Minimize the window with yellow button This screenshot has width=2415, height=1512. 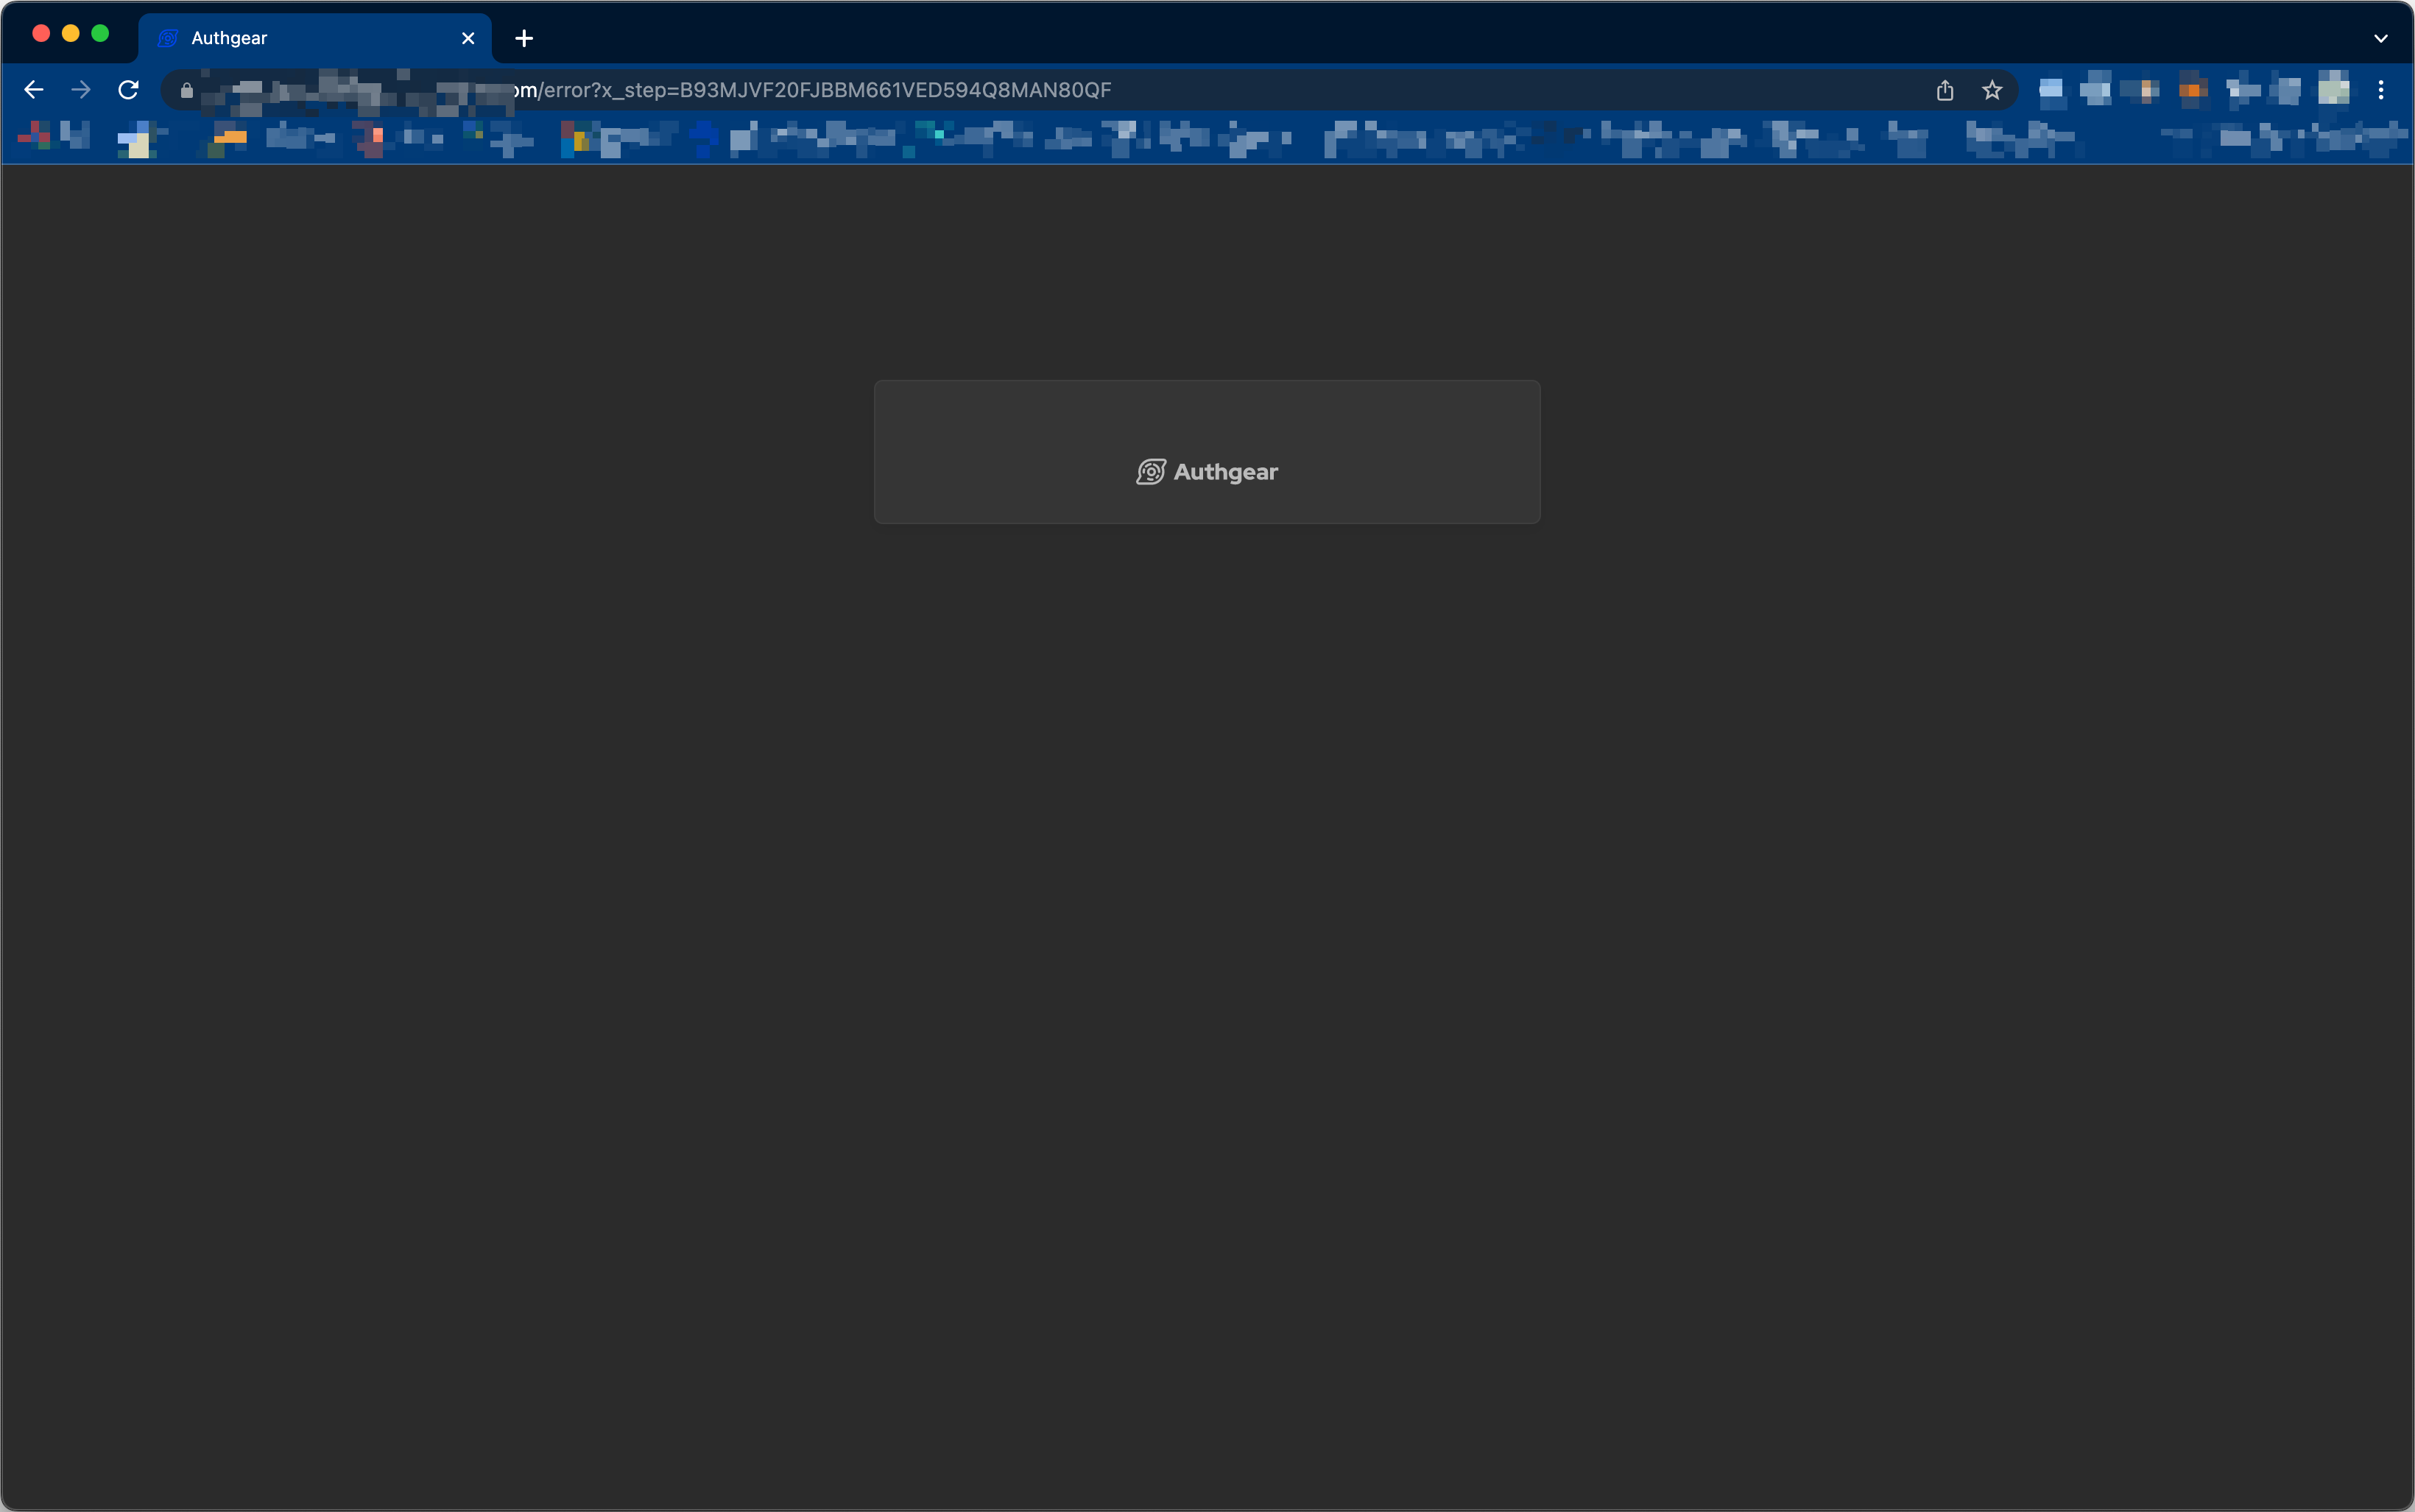tap(71, 33)
